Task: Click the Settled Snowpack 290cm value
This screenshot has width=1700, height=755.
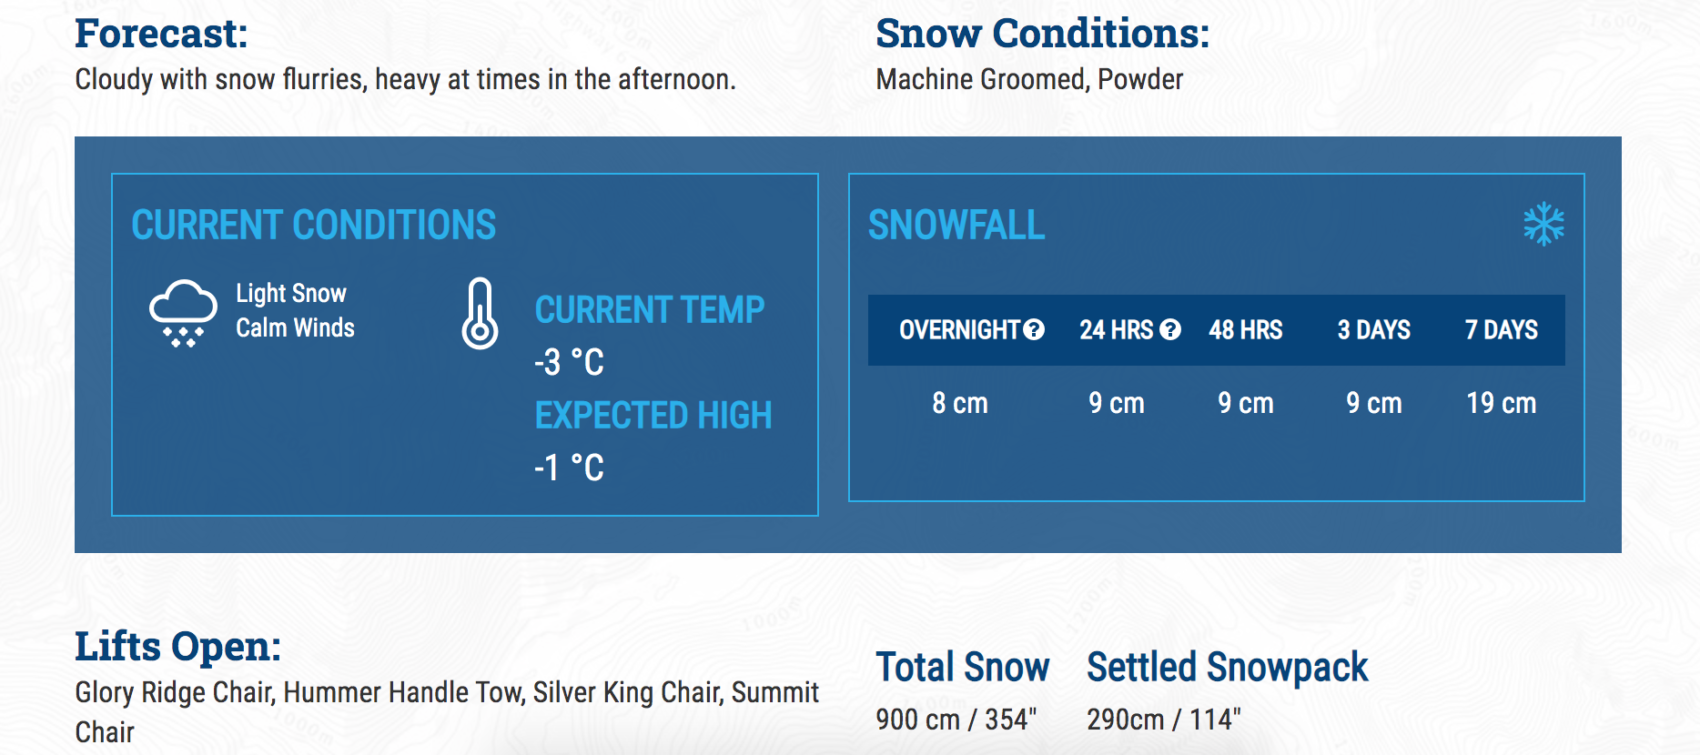Action: 1164,719
